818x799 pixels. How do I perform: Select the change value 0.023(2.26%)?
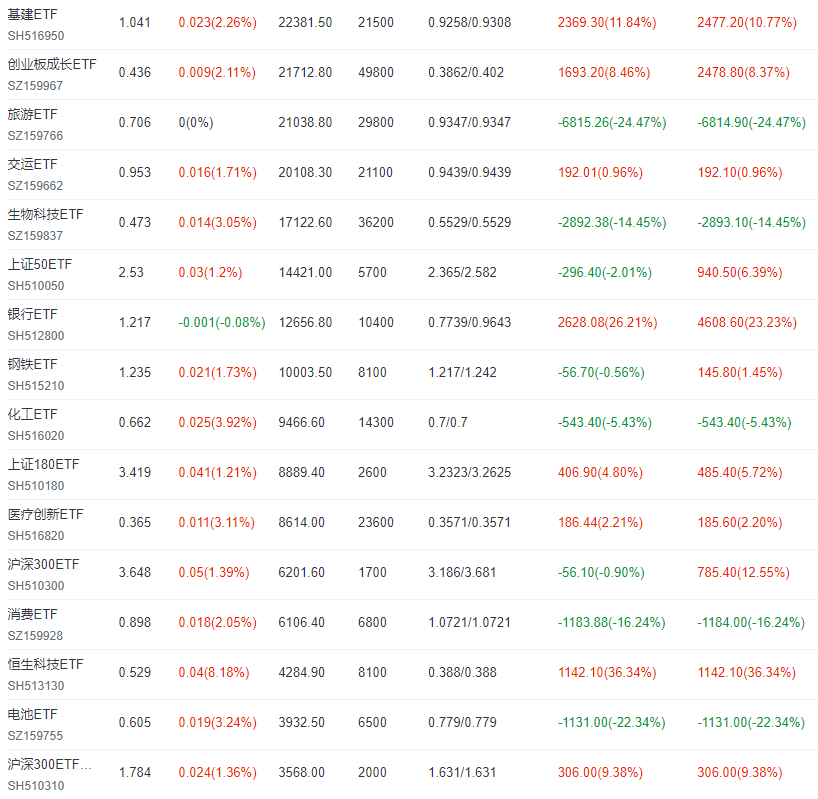218,23
